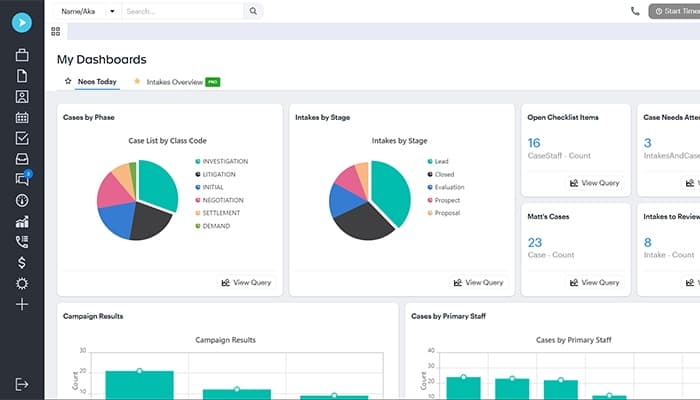This screenshot has height=400, width=700.
Task: Open the Dashboard gauge icon in sidebar
Action: [x=22, y=200]
